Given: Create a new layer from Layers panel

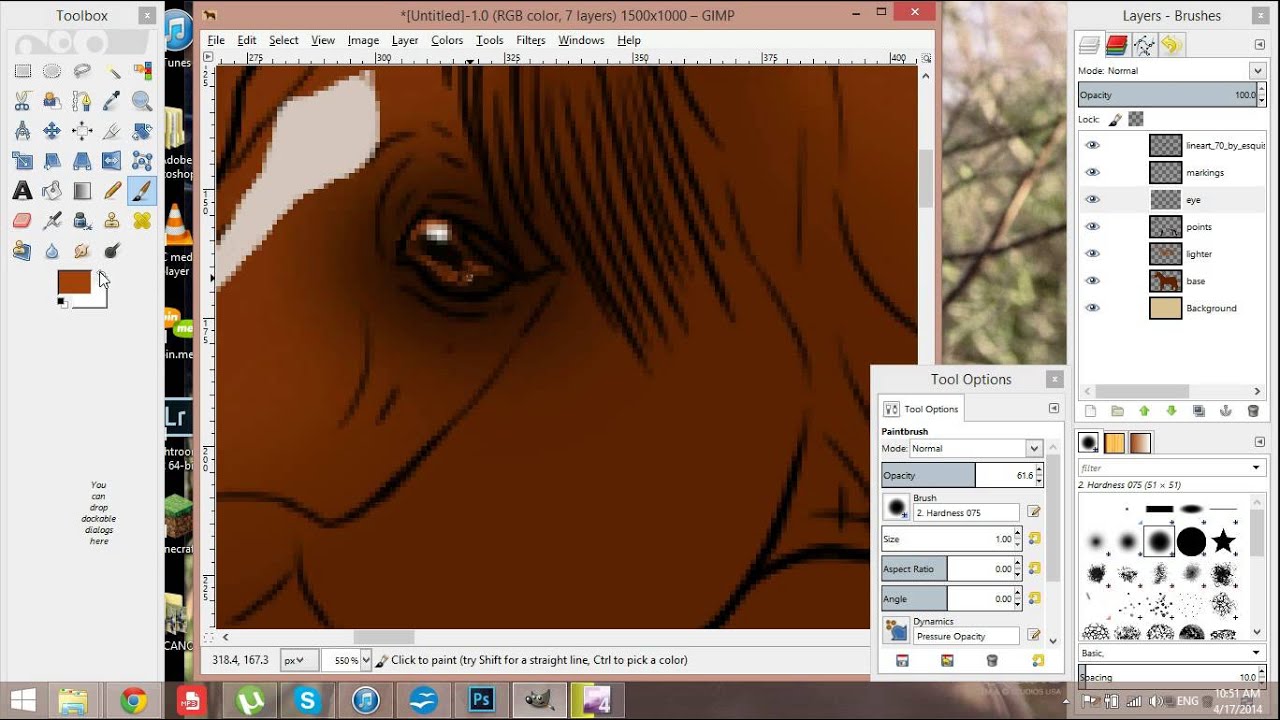Looking at the screenshot, I should [1090, 411].
